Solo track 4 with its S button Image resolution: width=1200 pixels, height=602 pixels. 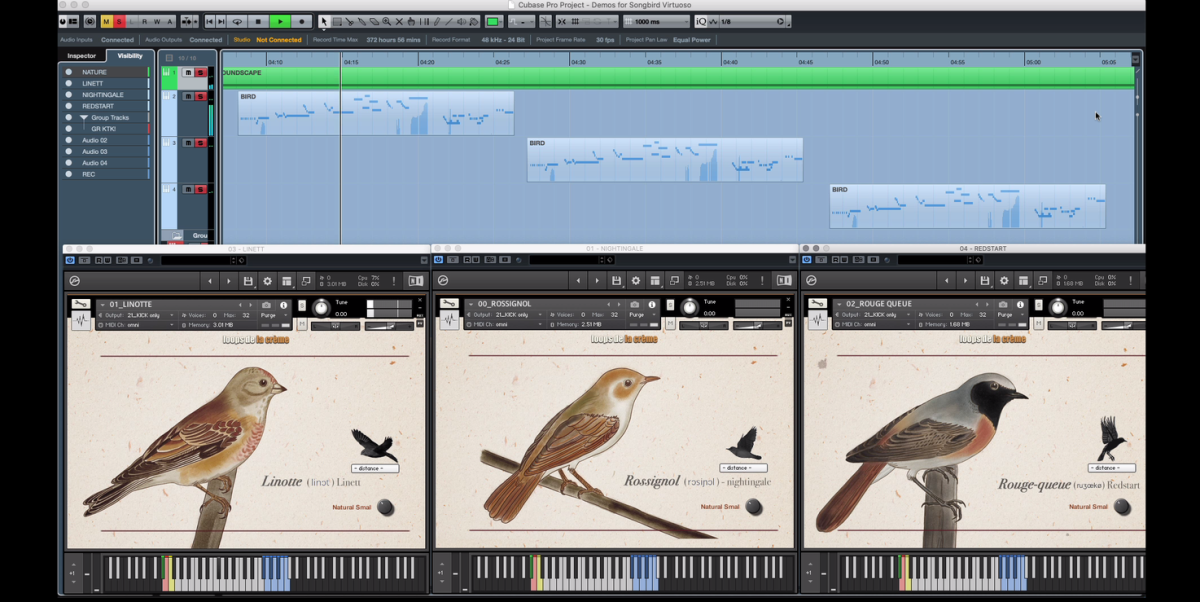pos(200,189)
